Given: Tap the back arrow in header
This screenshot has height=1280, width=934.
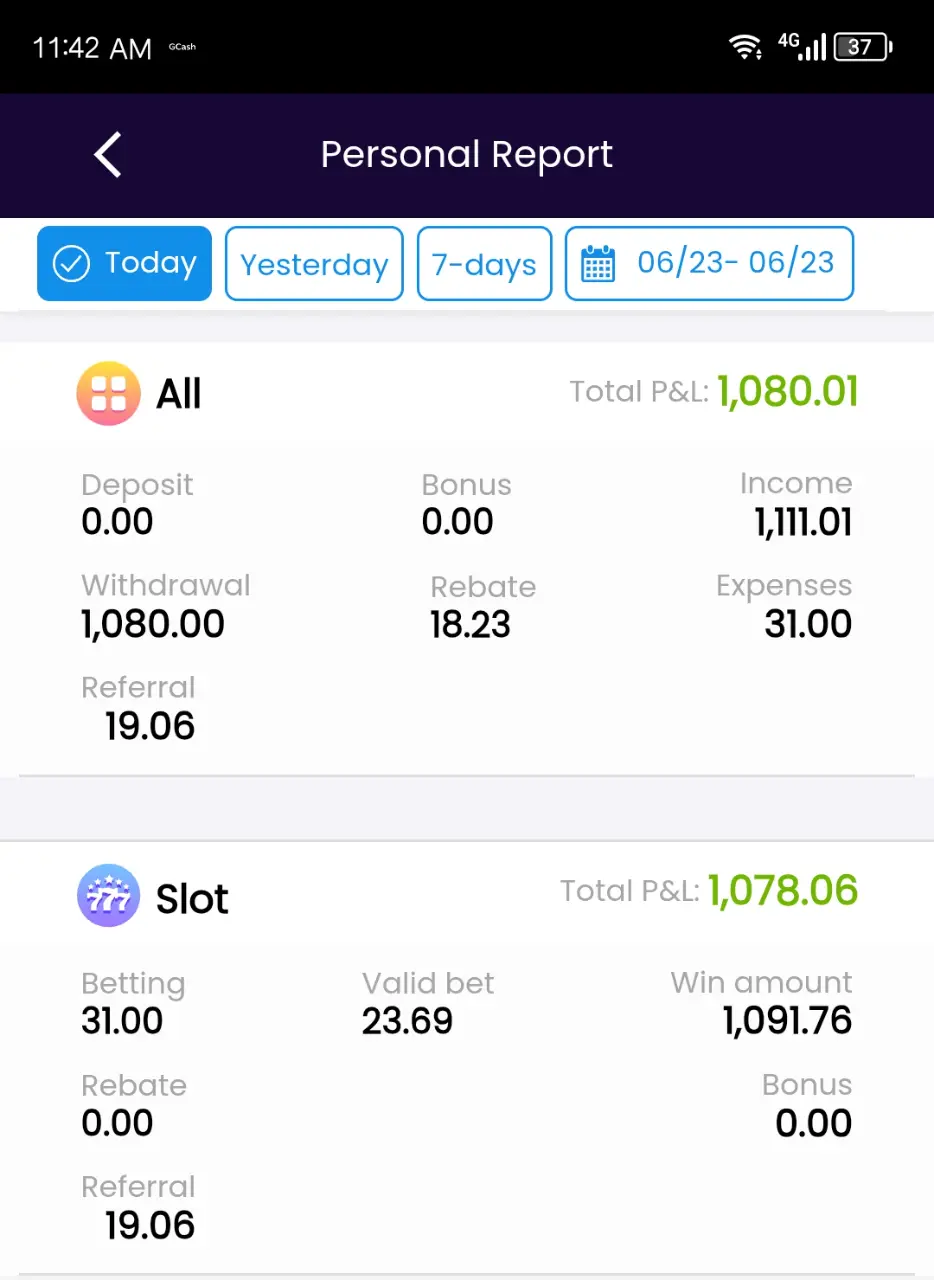Looking at the screenshot, I should [108, 155].
